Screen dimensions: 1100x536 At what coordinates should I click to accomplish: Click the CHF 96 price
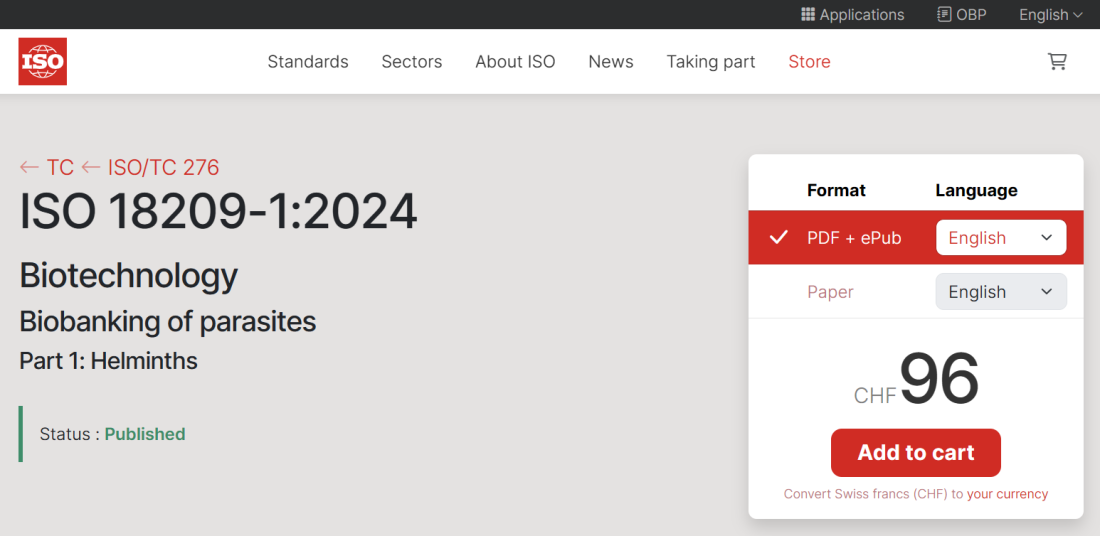point(915,380)
